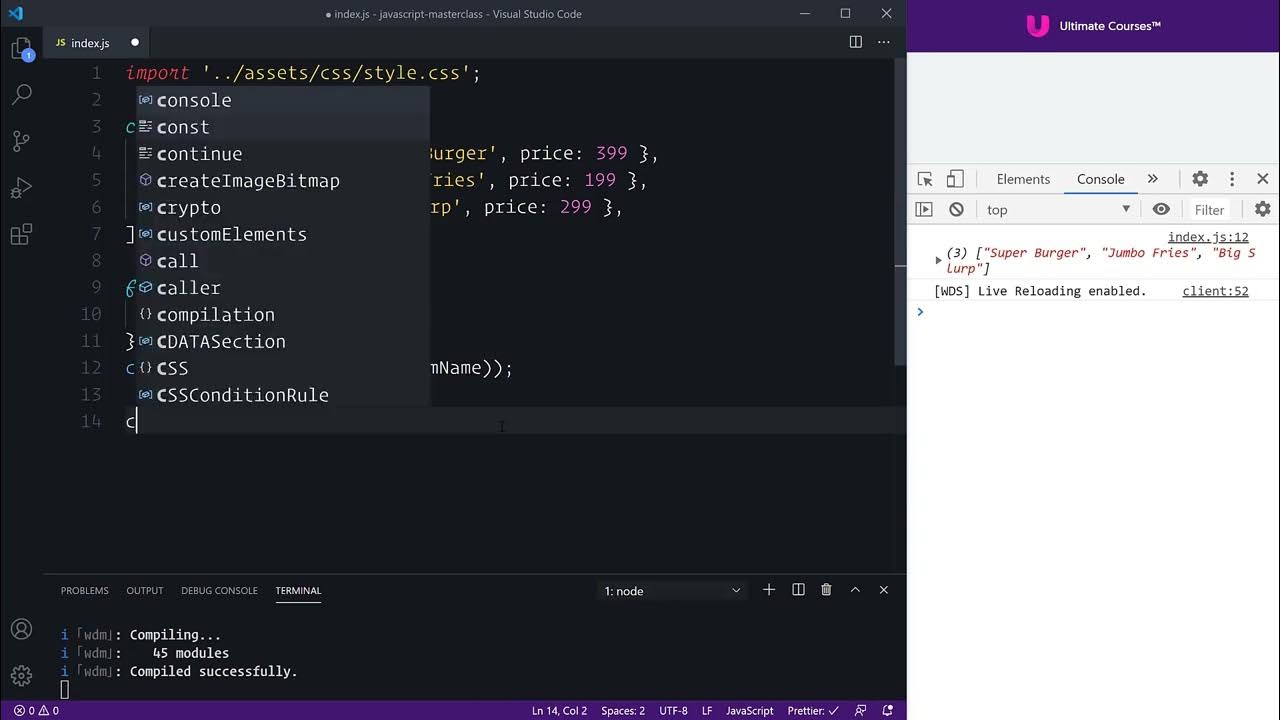Choose 'CSSConditionRule' from the suggestions
Image resolution: width=1280 pixels, height=720 pixels.
point(283,395)
